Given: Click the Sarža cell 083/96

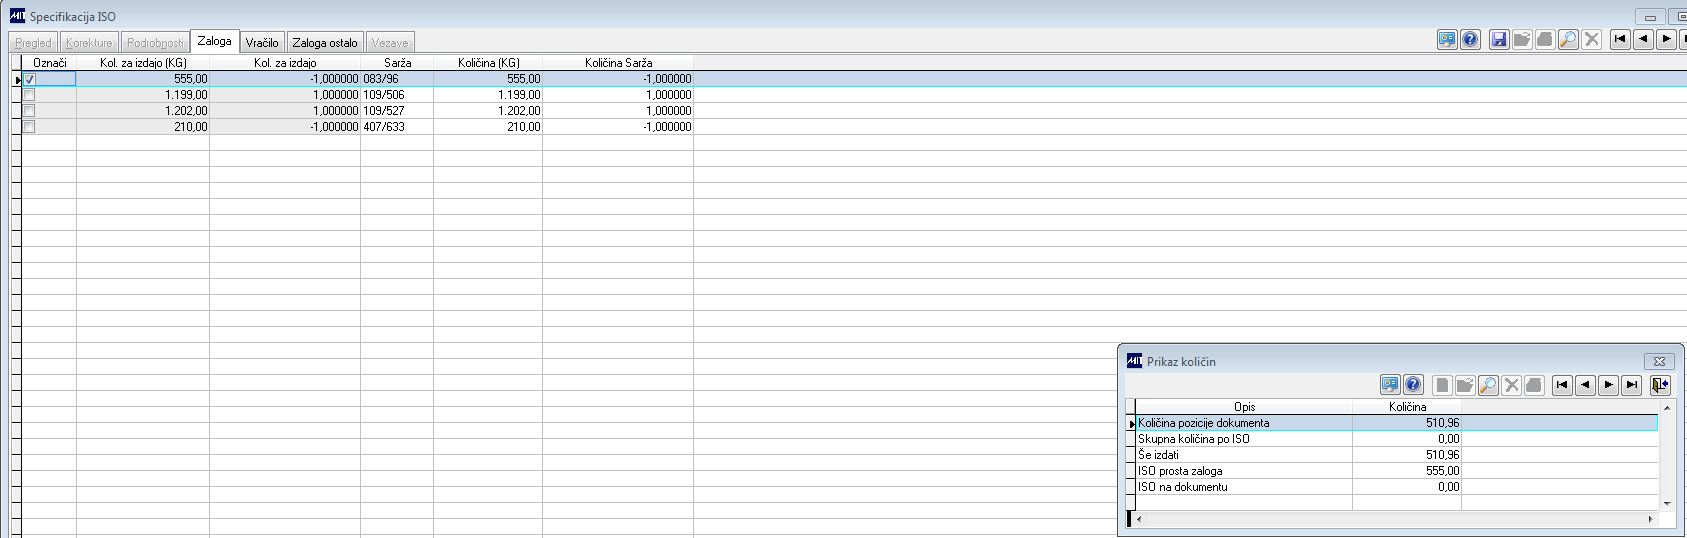Looking at the screenshot, I should [397, 79].
